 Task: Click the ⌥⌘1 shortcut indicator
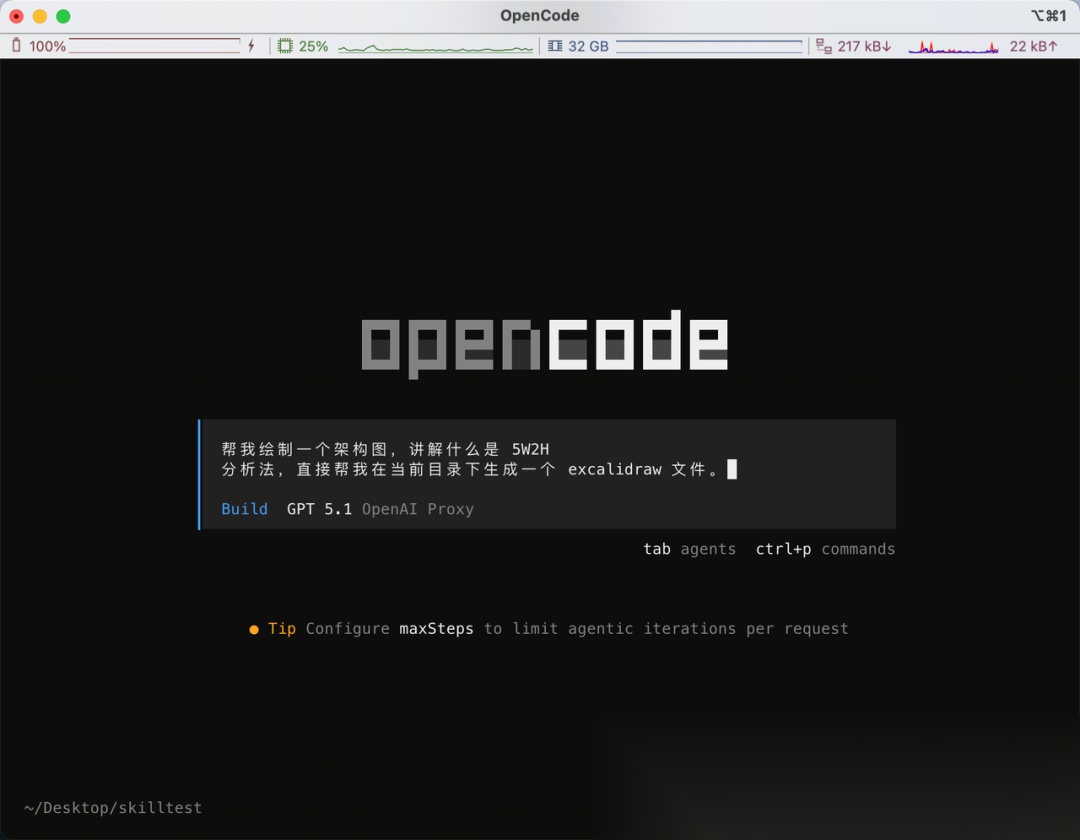pyautogui.click(x=1048, y=16)
